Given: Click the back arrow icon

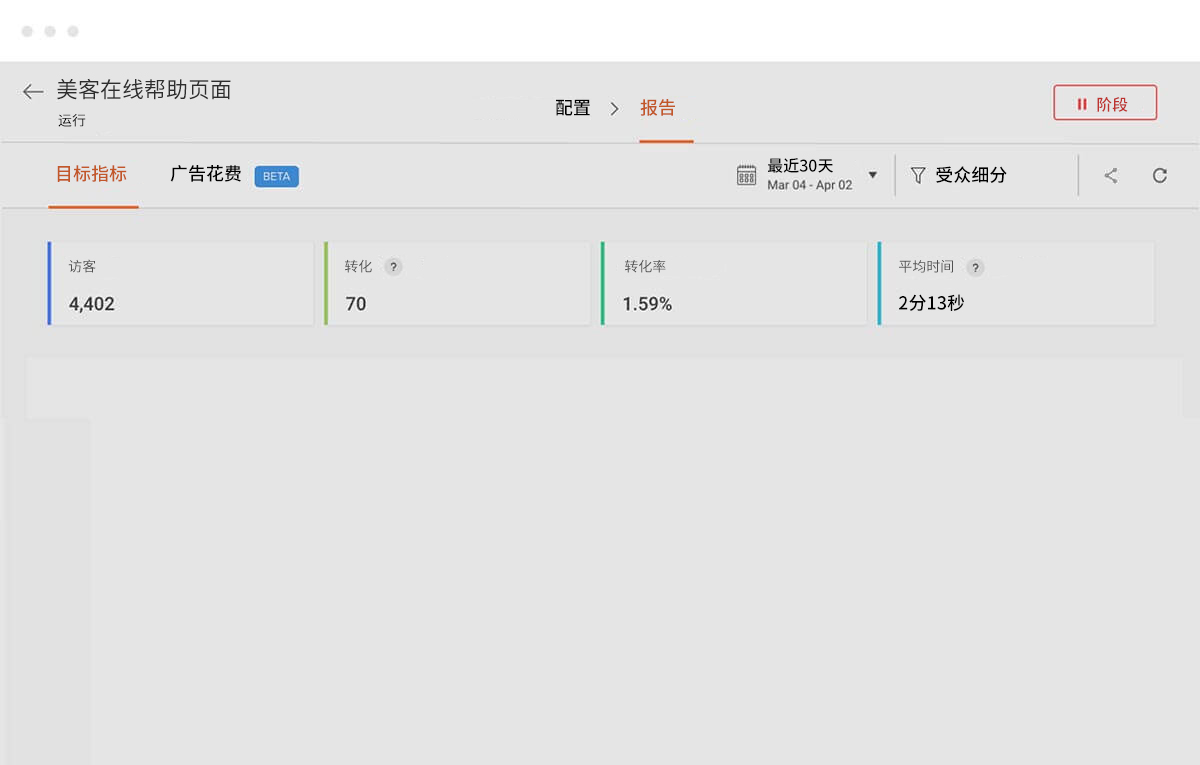Looking at the screenshot, I should point(33,92).
